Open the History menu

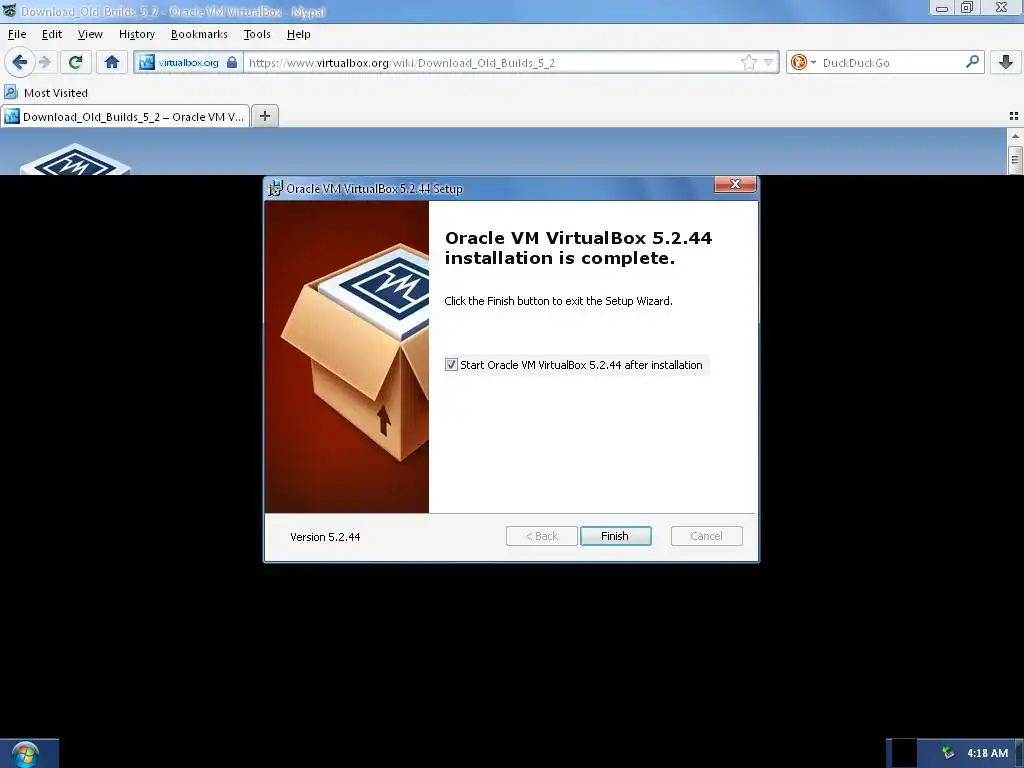(136, 34)
